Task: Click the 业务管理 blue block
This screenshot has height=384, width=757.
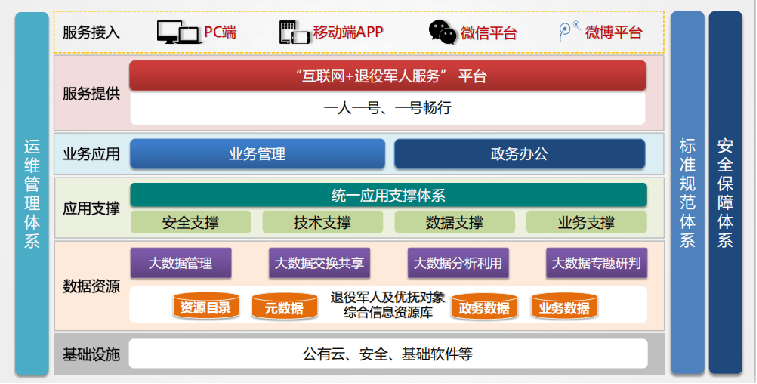Action: click(x=257, y=154)
